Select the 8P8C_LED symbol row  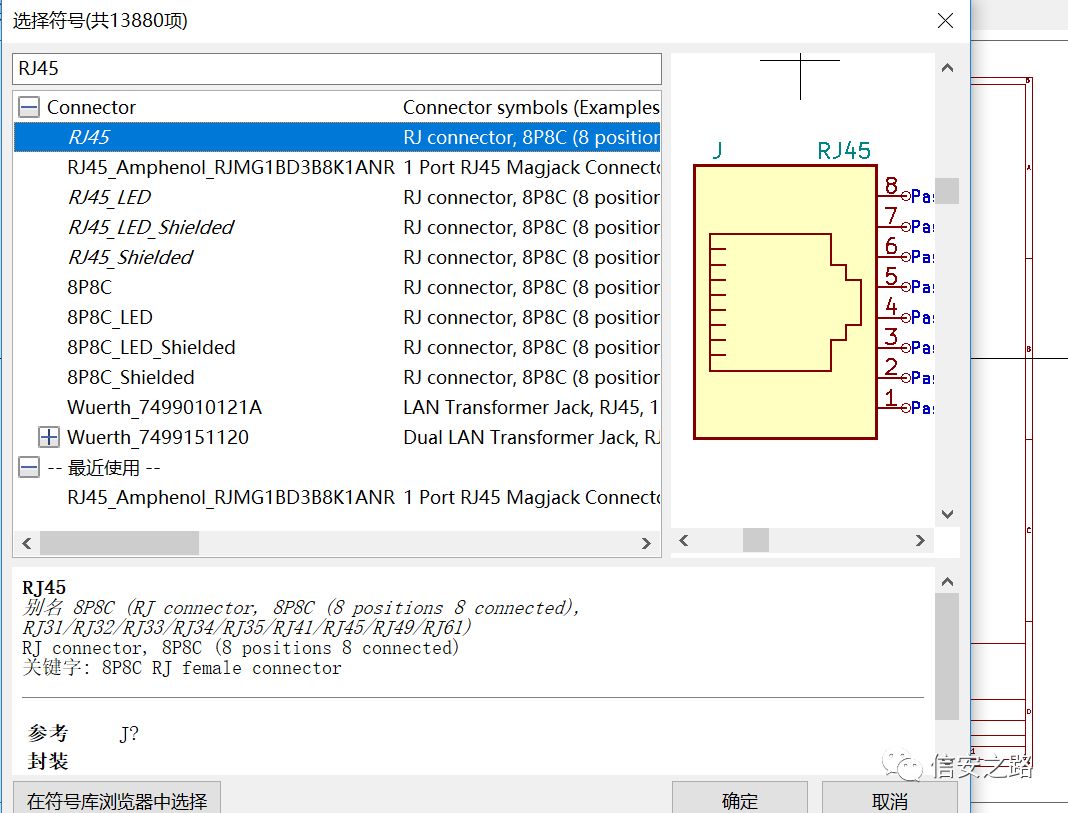(110, 317)
